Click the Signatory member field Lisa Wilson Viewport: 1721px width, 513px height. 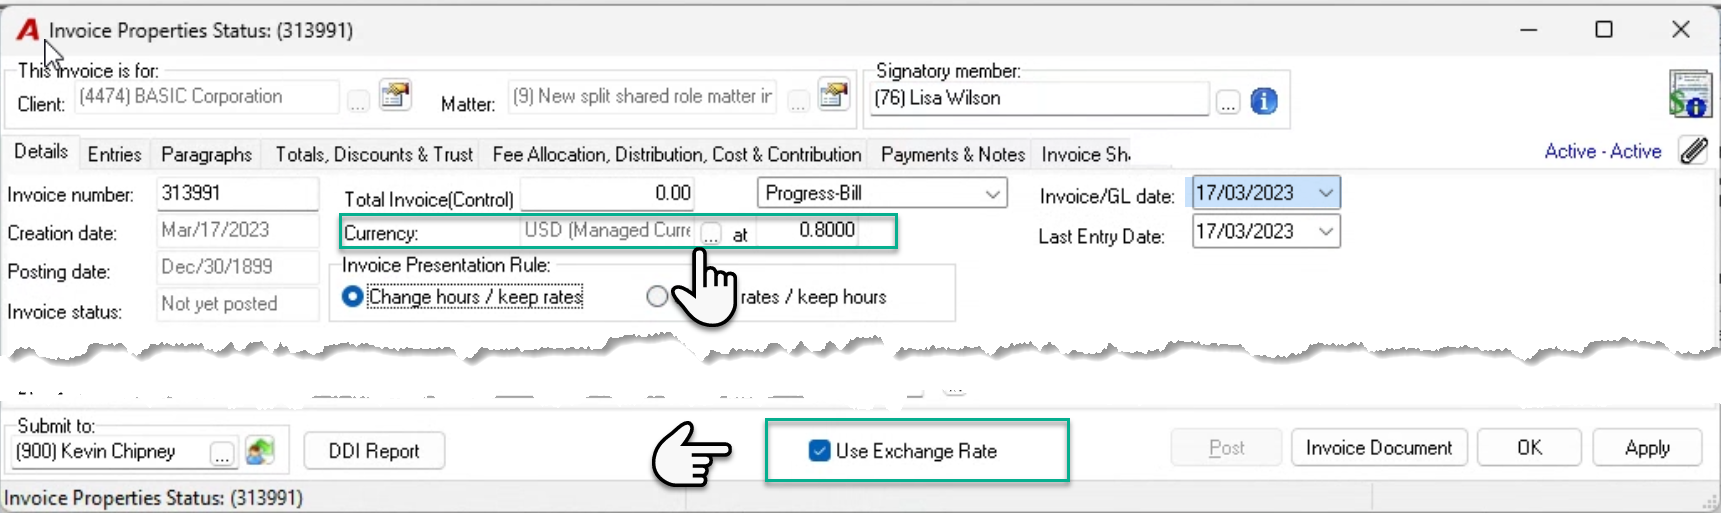(x=1040, y=98)
